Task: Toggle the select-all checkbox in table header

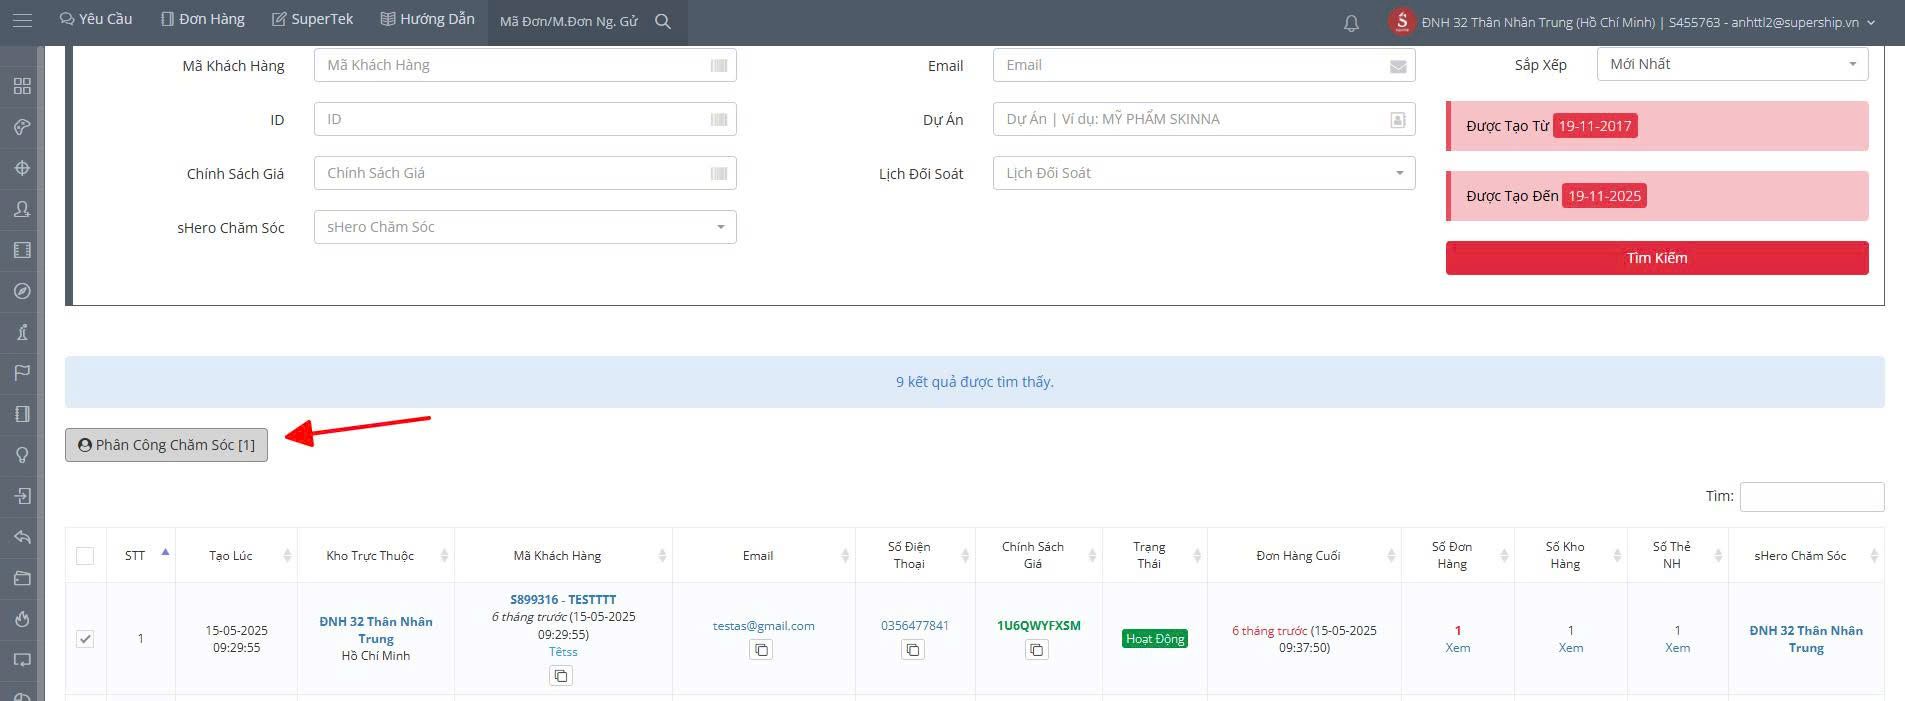Action: (x=85, y=556)
